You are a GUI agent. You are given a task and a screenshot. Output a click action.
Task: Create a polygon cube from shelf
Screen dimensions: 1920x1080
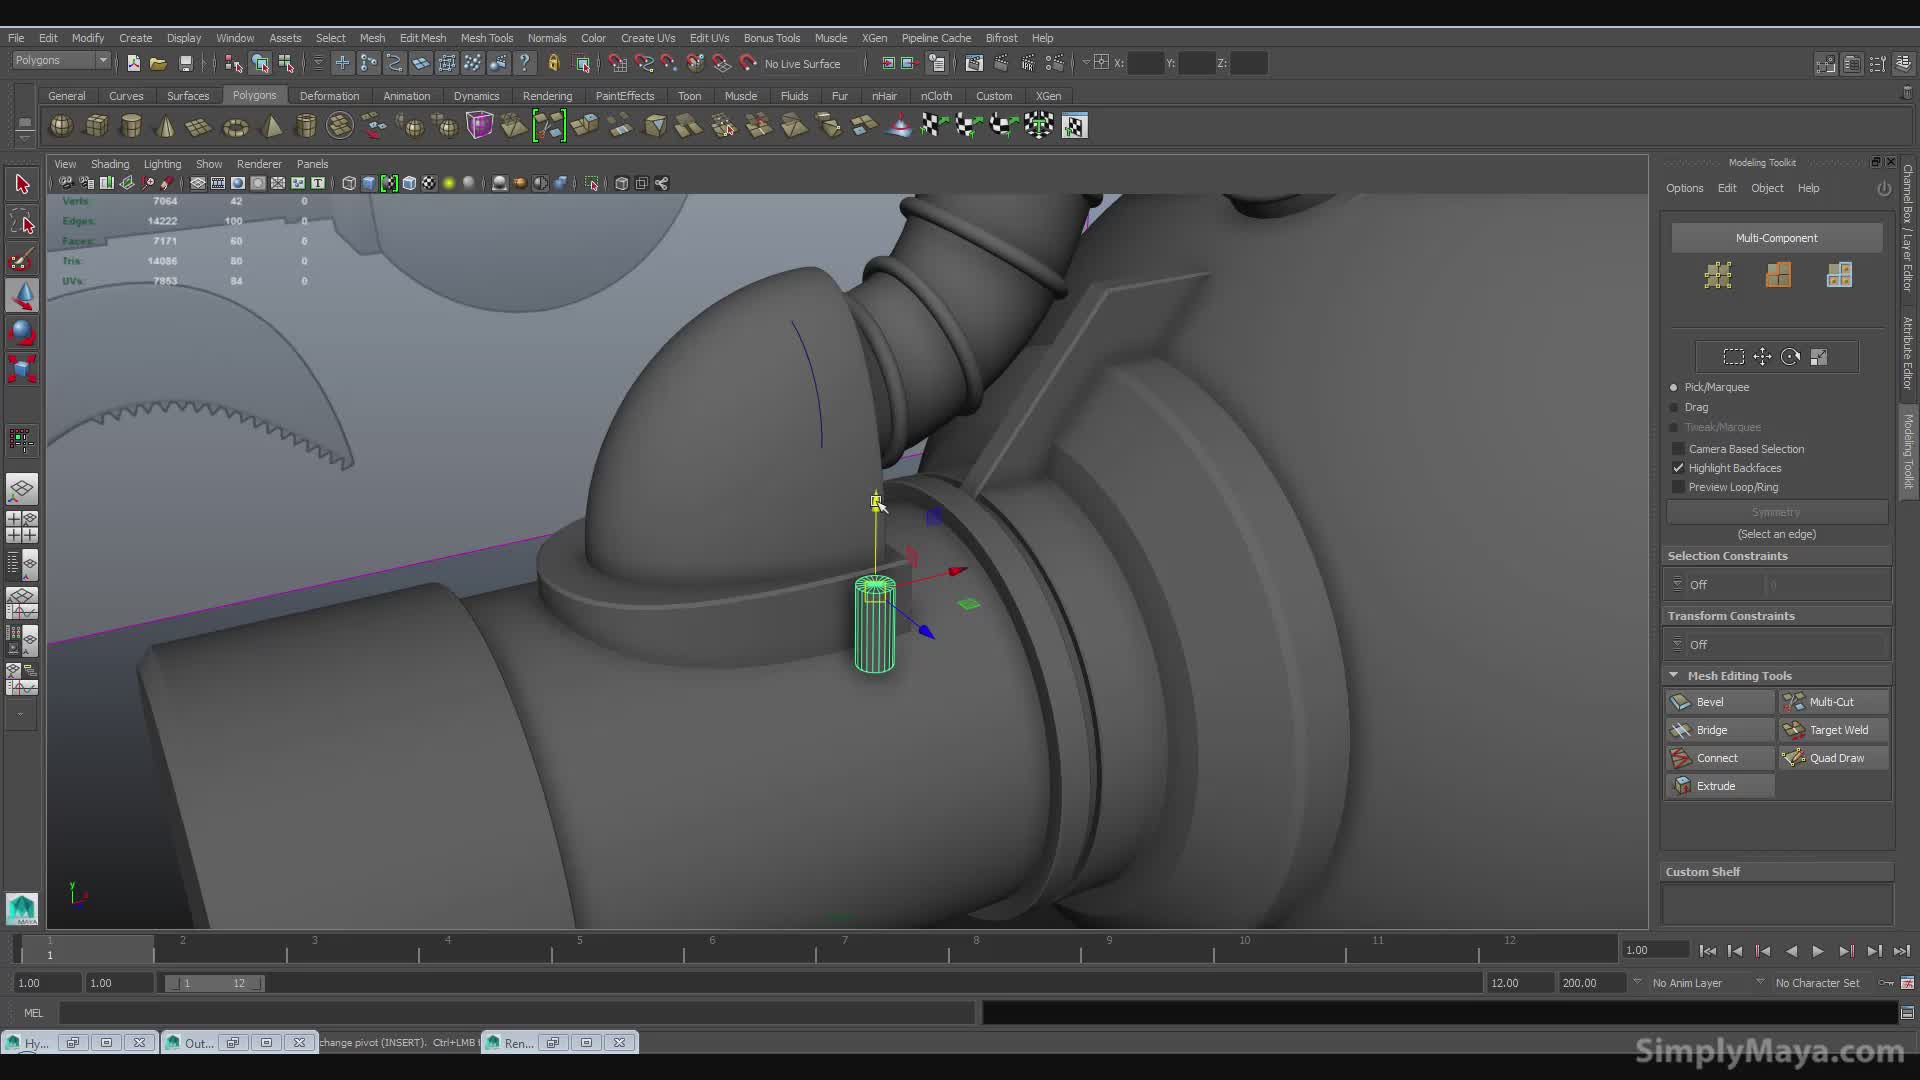pyautogui.click(x=97, y=126)
